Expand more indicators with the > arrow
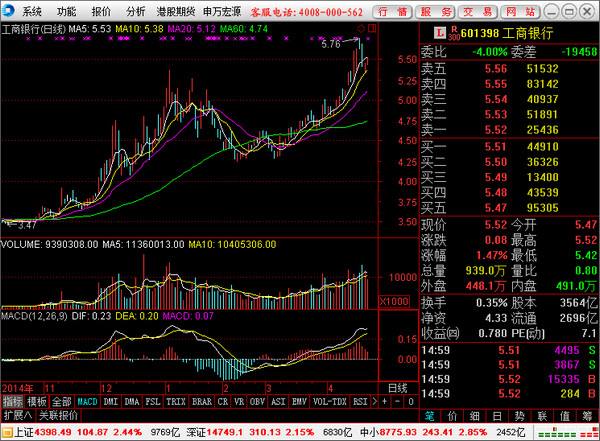 point(375,402)
